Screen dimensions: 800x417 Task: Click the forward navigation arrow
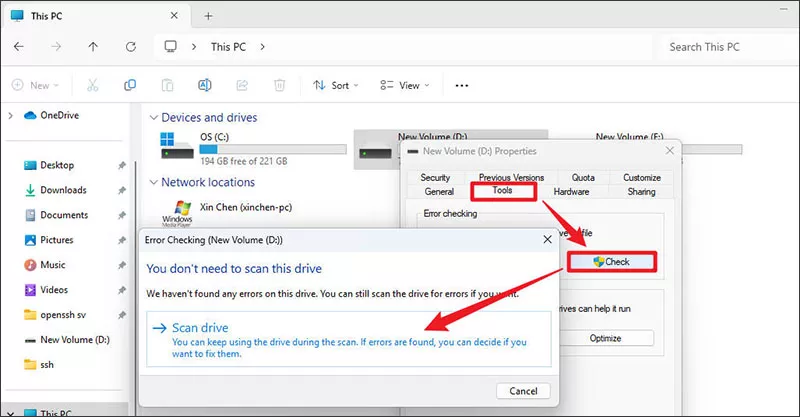click(x=56, y=46)
